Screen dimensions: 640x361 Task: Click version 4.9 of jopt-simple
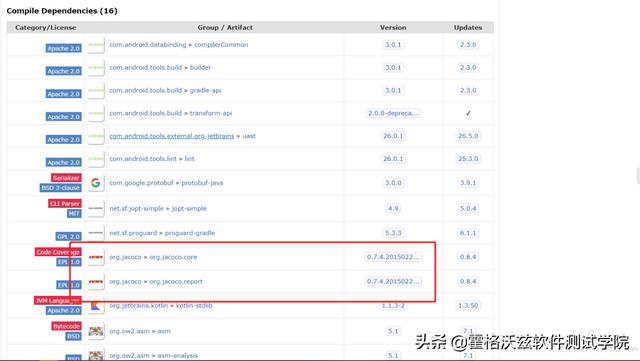[393, 208]
